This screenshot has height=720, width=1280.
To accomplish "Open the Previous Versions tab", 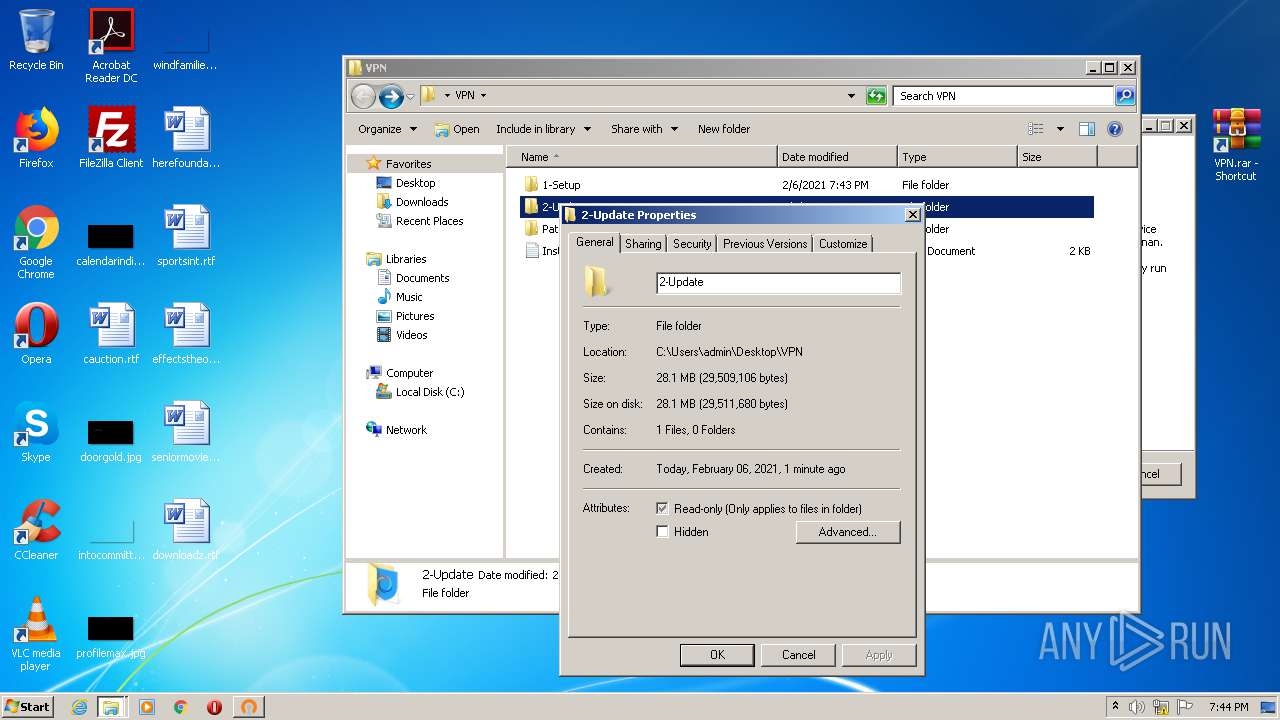I will pos(765,244).
